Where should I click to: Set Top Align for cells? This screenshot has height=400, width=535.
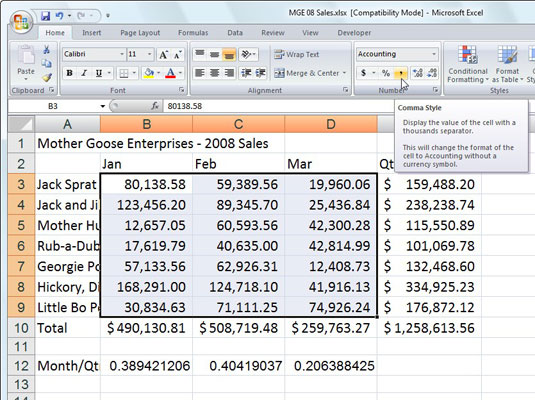[x=200, y=54]
